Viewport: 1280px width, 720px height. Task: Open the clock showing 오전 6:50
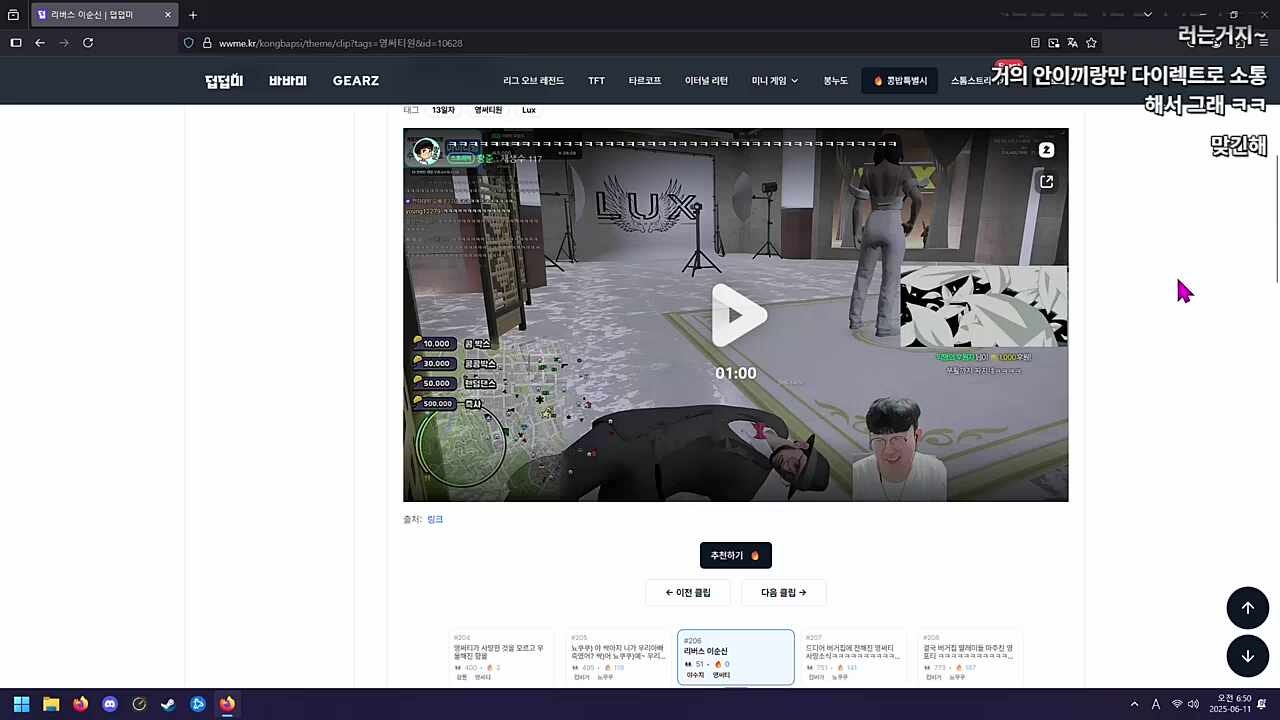pyautogui.click(x=1229, y=704)
